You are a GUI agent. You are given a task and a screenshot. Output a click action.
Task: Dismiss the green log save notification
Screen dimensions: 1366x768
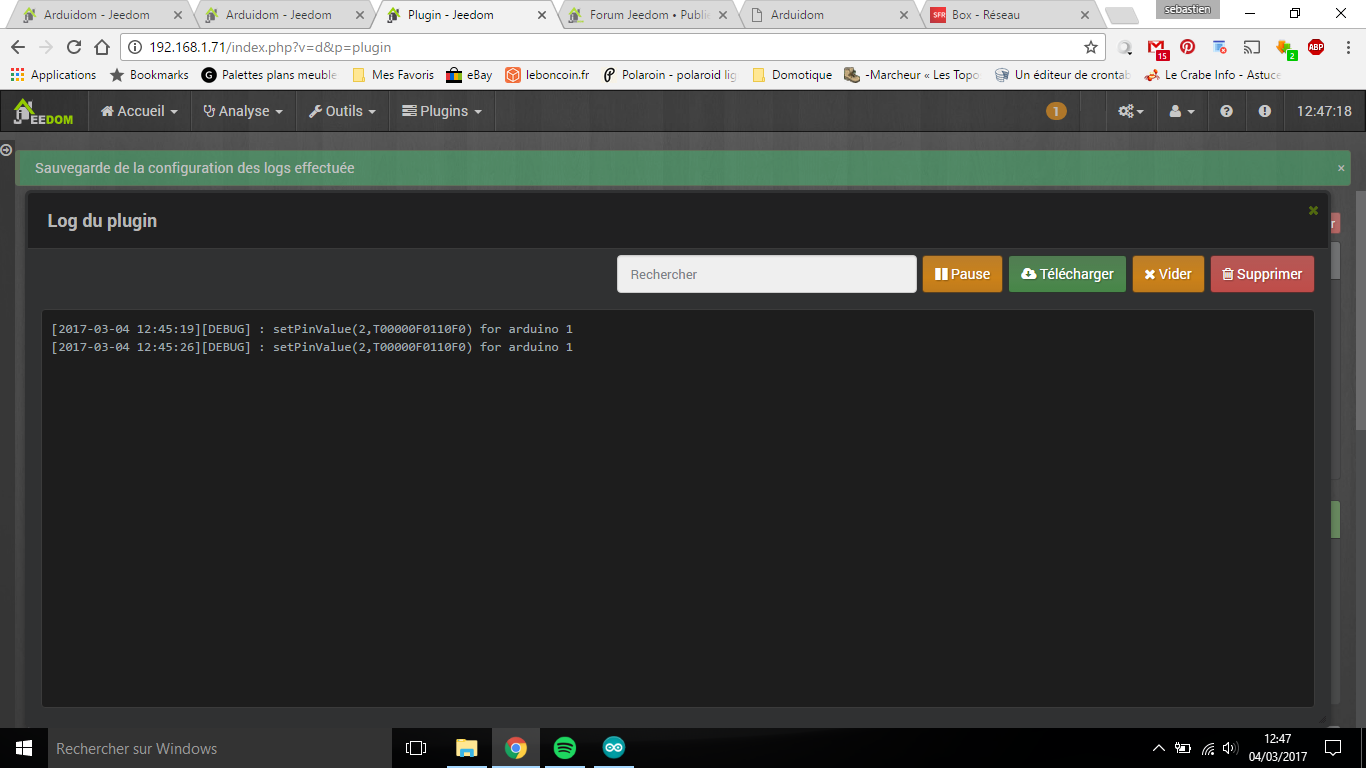coord(1341,168)
